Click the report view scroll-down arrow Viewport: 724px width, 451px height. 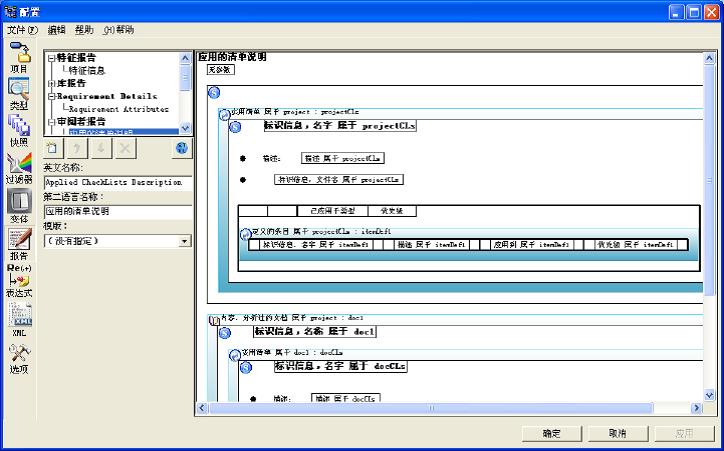709,395
